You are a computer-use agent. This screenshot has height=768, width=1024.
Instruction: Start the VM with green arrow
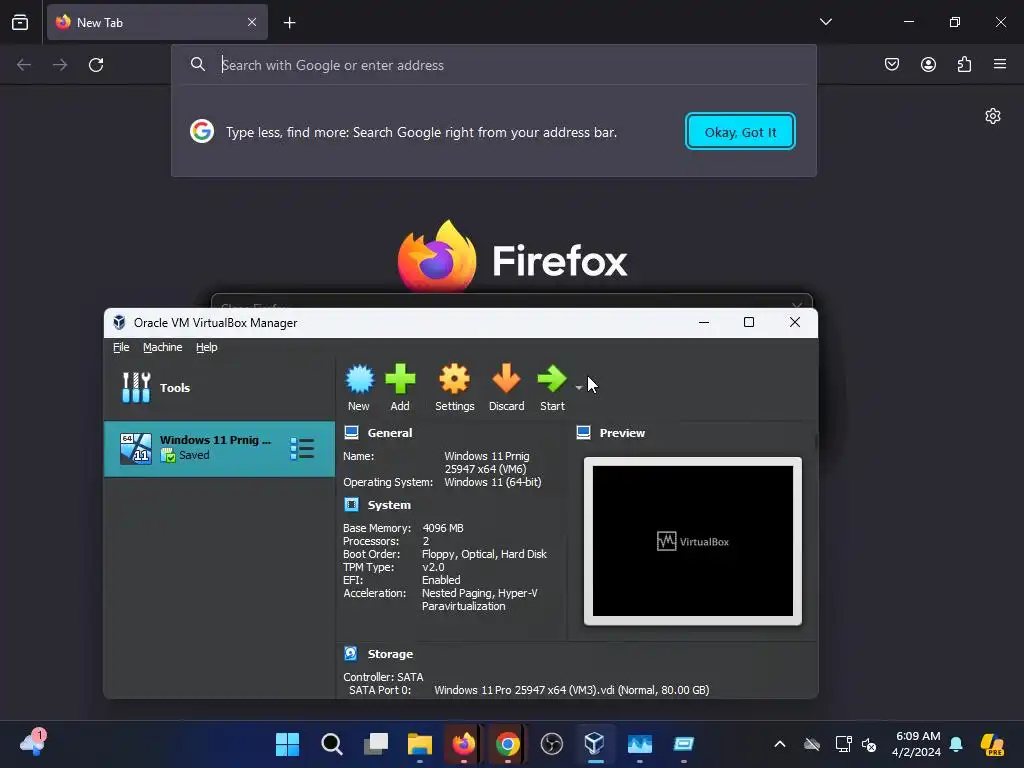pyautogui.click(x=552, y=388)
